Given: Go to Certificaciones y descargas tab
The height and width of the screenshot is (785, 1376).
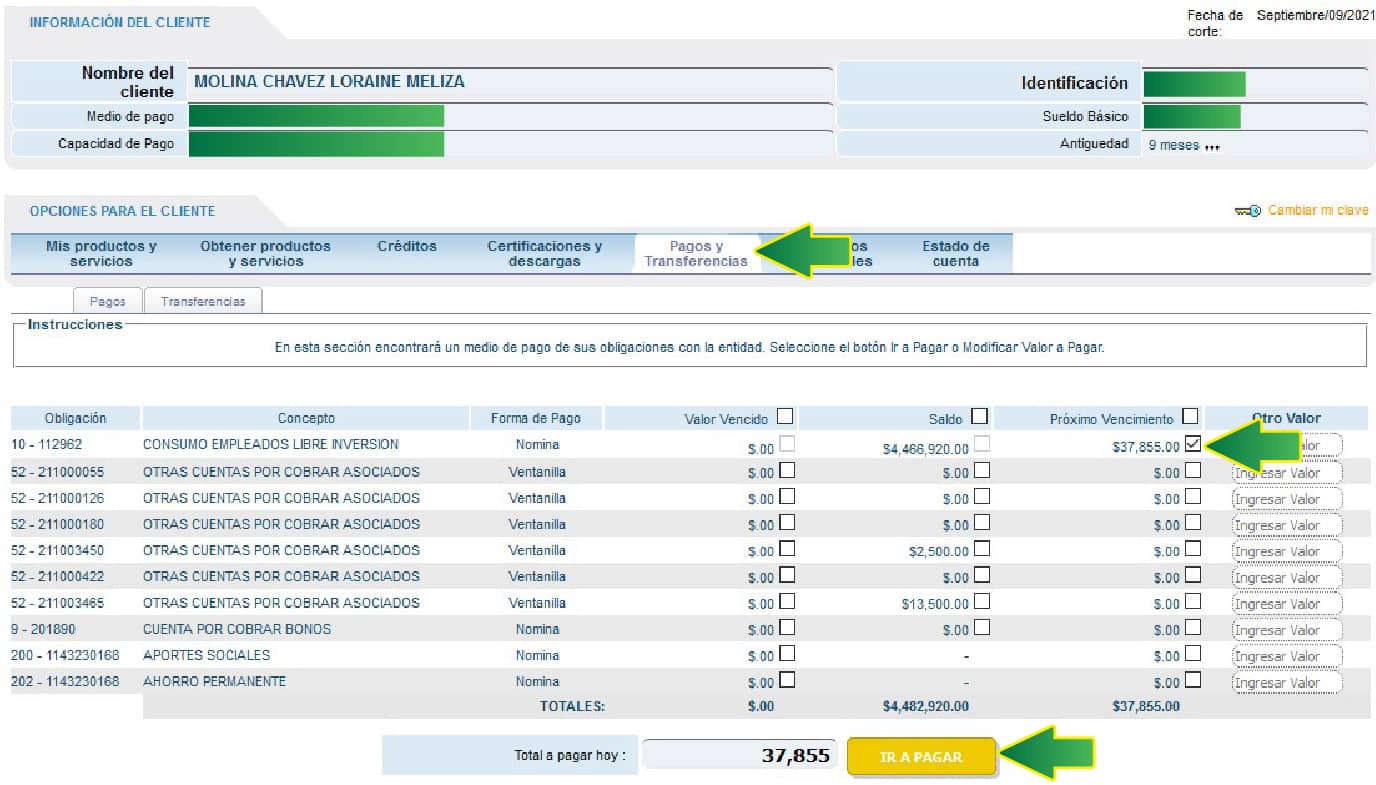Looking at the screenshot, I should [544, 253].
